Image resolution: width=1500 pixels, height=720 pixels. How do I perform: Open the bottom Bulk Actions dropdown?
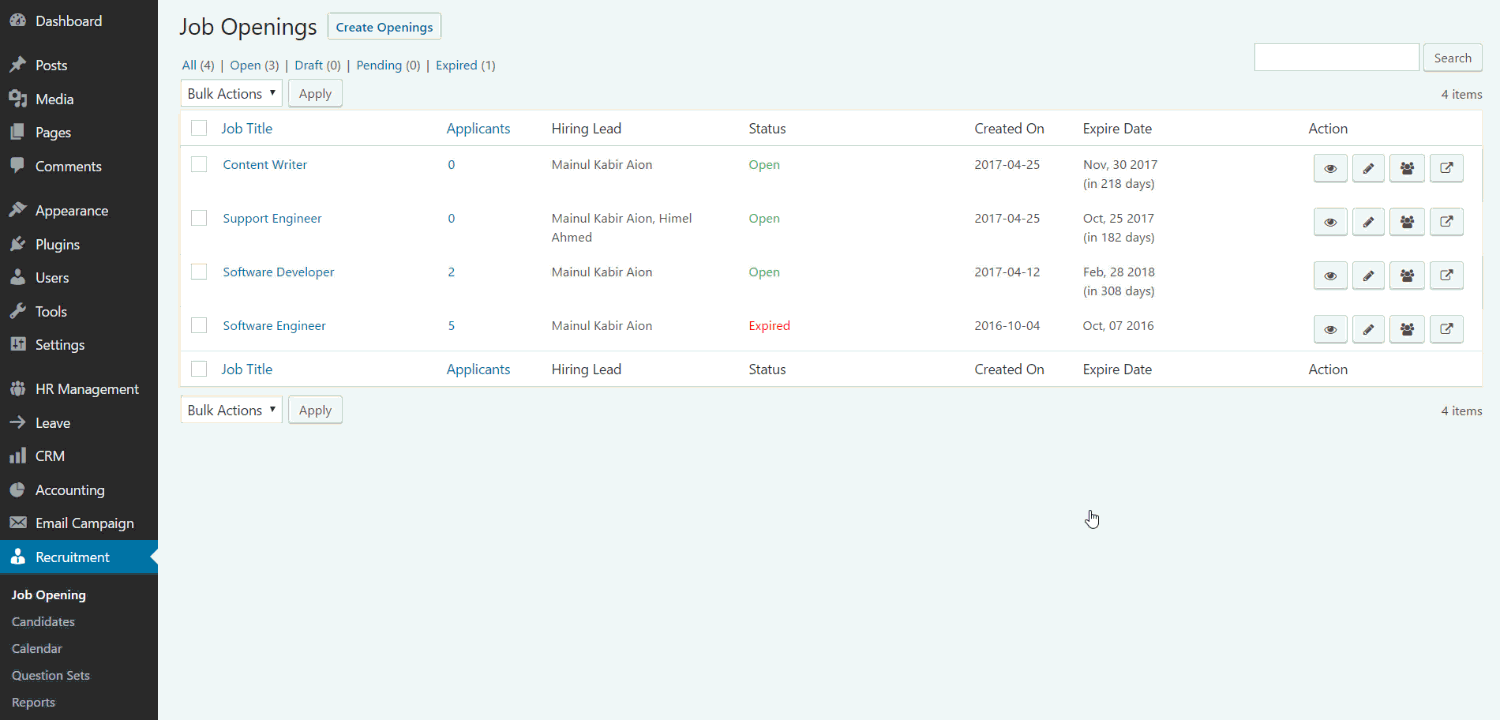point(231,409)
